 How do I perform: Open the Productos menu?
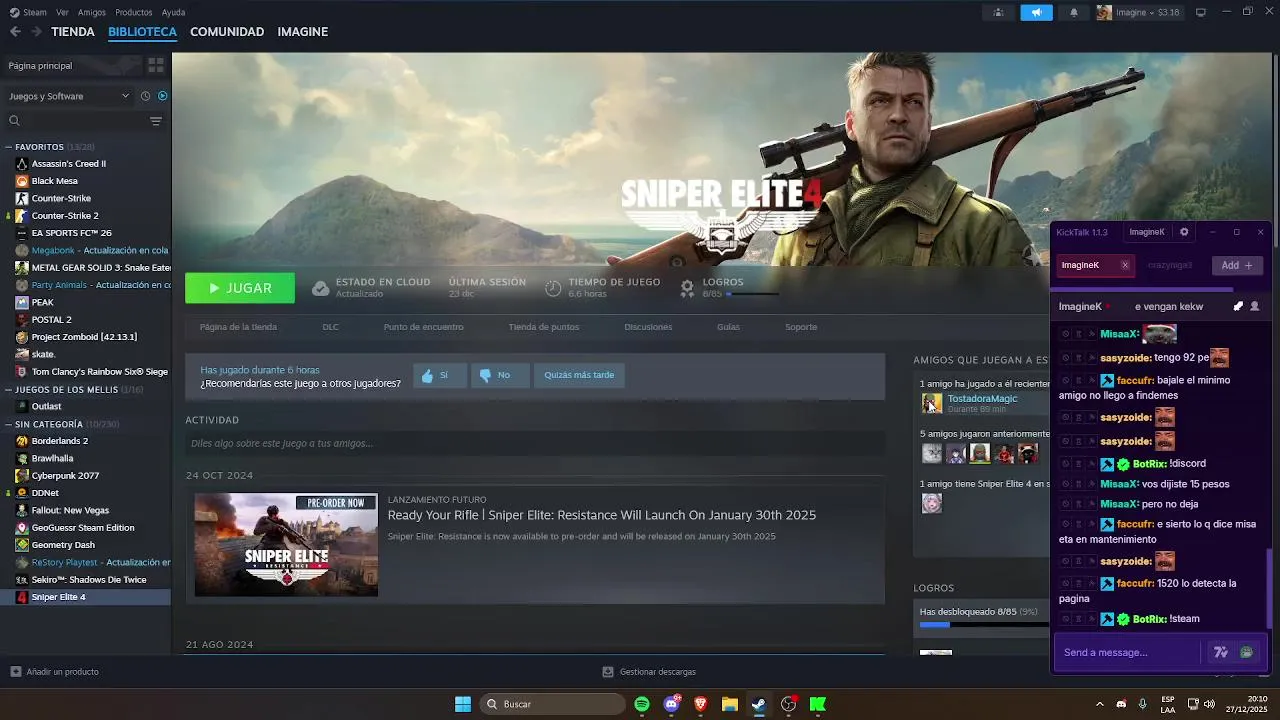pyautogui.click(x=134, y=12)
